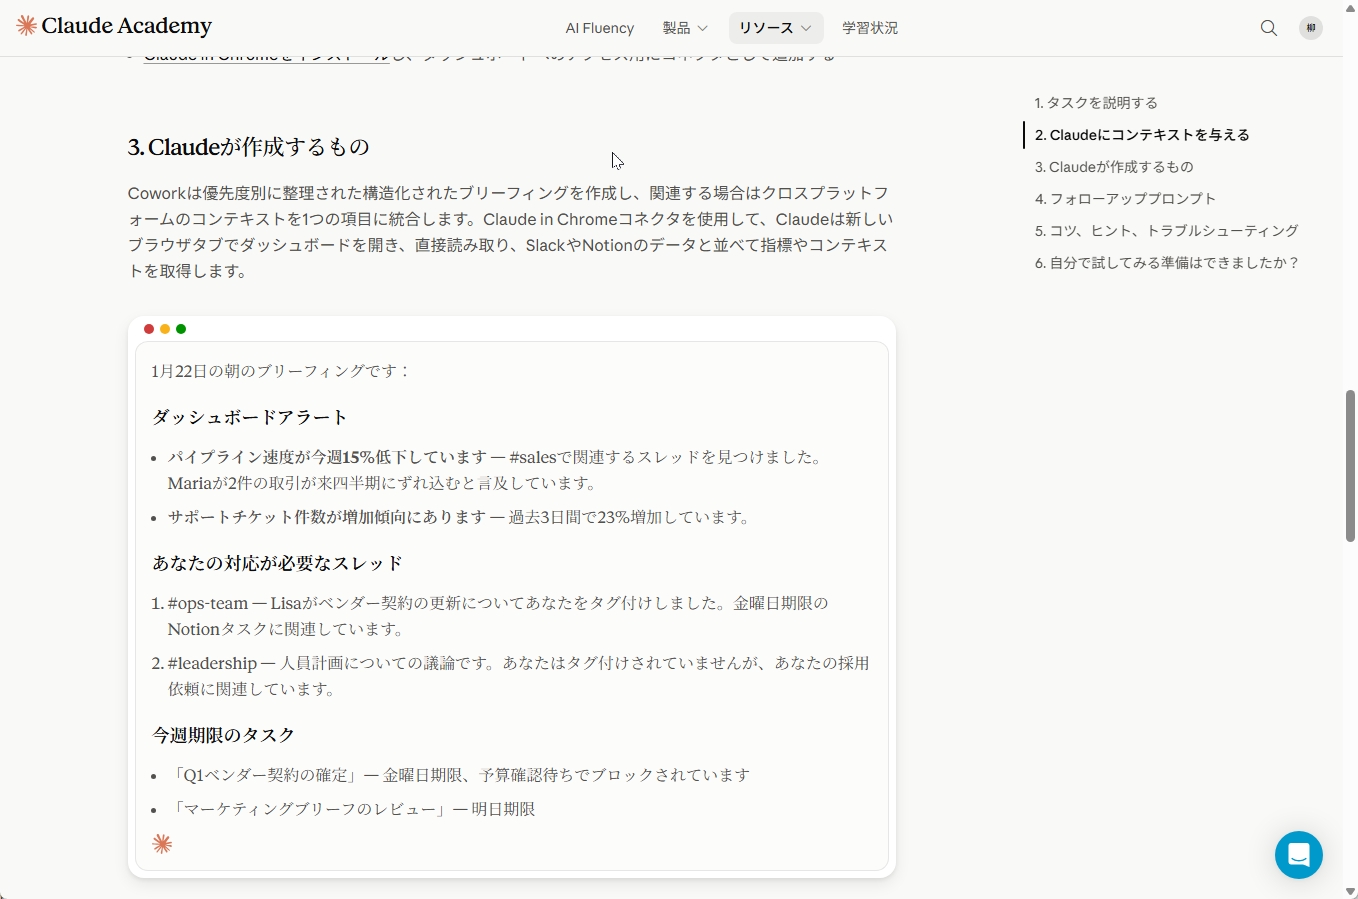This screenshot has width=1358, height=899.
Task: Click the 今週期限のタスク heading
Action: pos(223,735)
